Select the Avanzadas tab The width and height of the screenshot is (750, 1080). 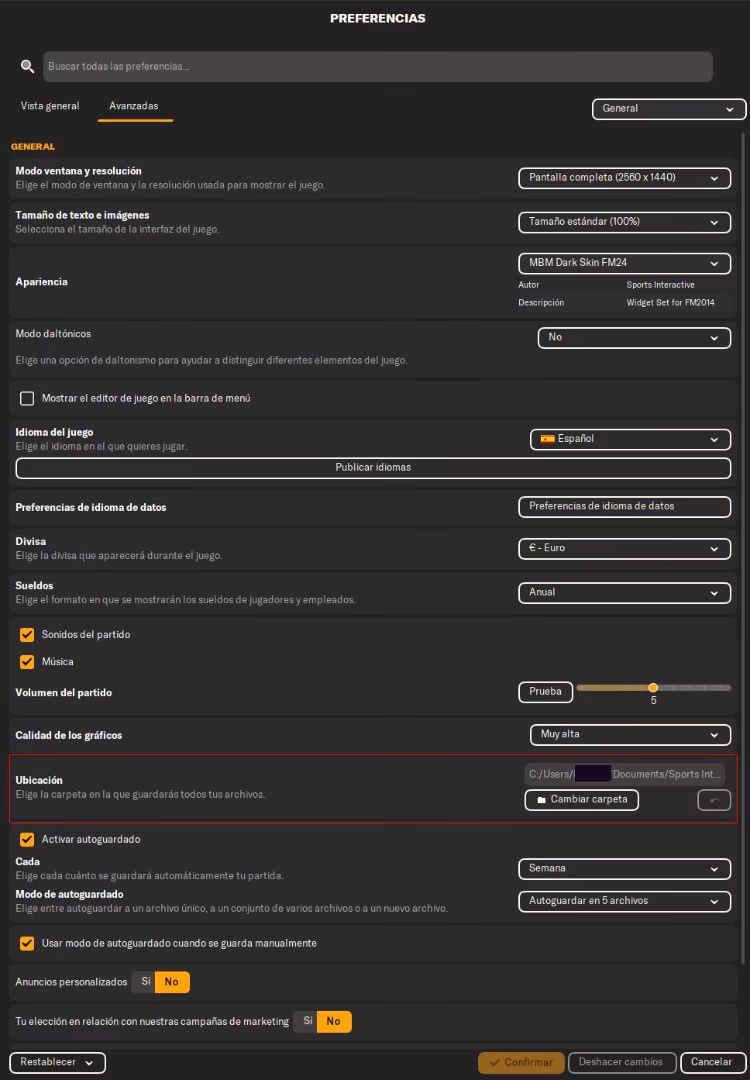click(134, 106)
